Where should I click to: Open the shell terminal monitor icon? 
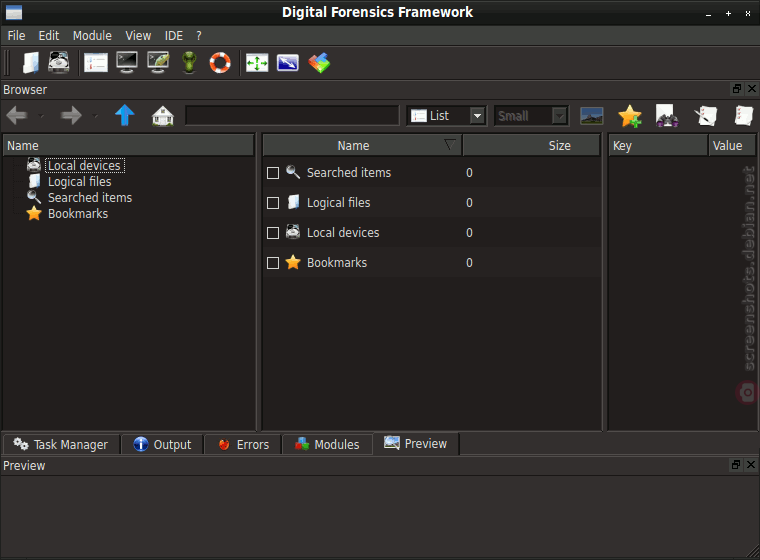[x=127, y=63]
